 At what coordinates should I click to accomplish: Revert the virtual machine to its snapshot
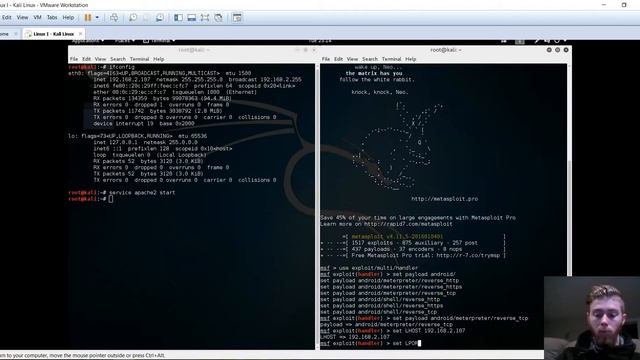pyautogui.click(x=146, y=18)
